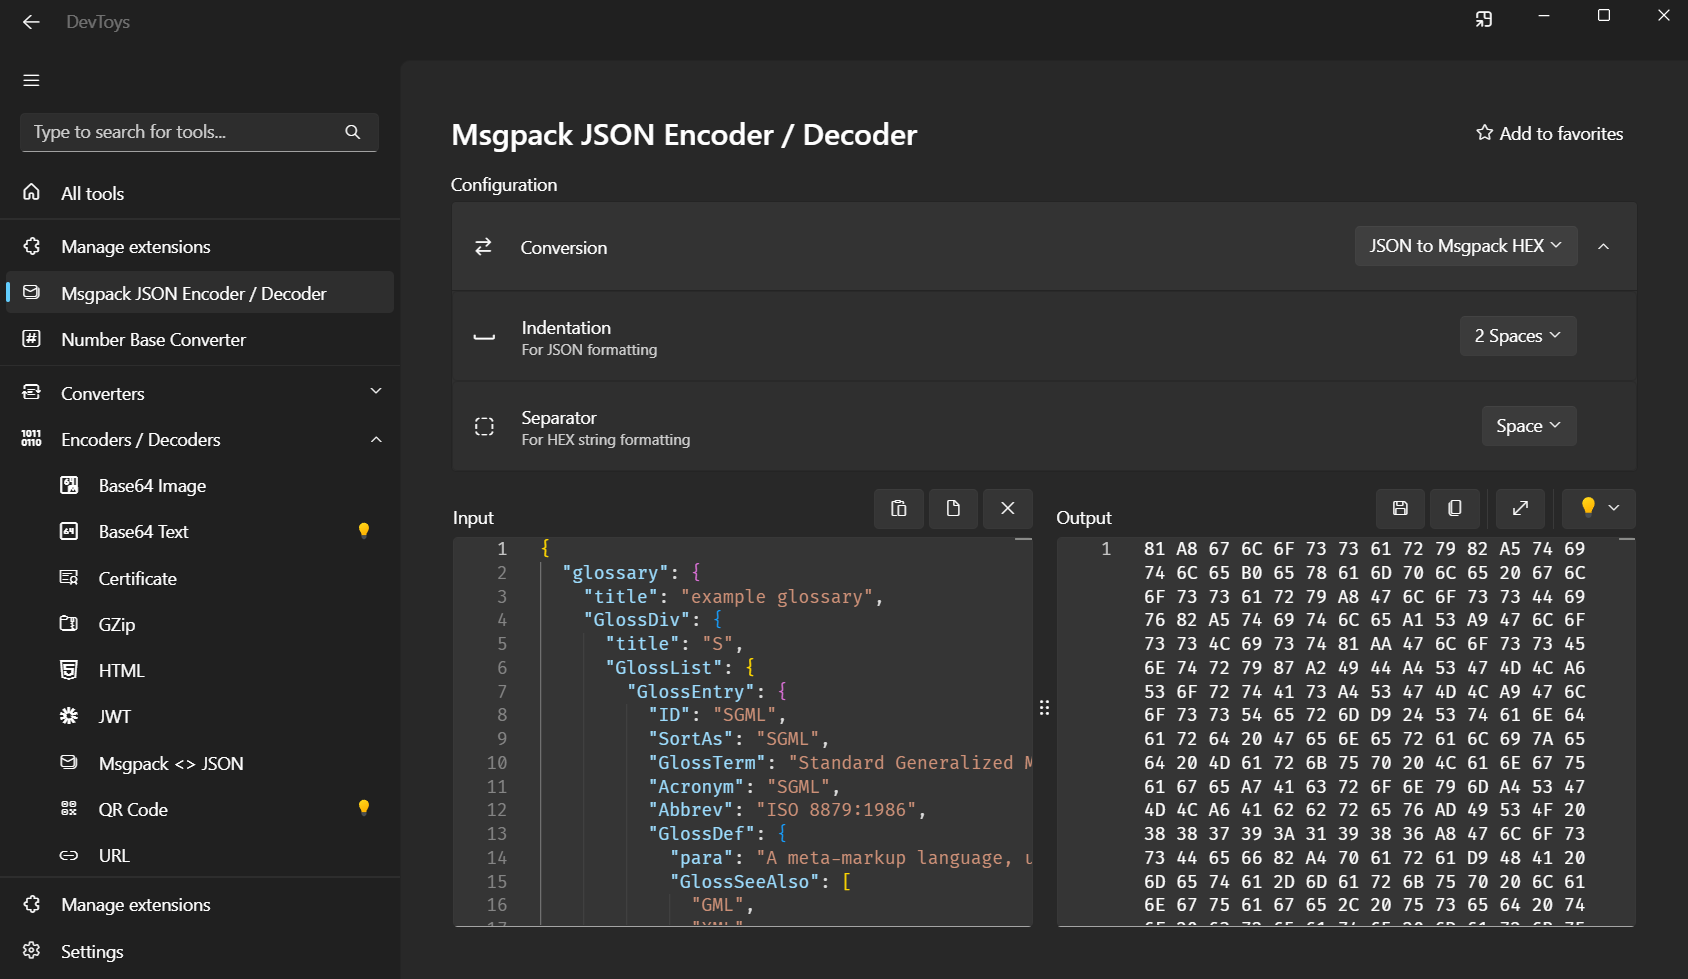Open Msgpack <> JSON tool
1688x979 pixels.
[200, 763]
